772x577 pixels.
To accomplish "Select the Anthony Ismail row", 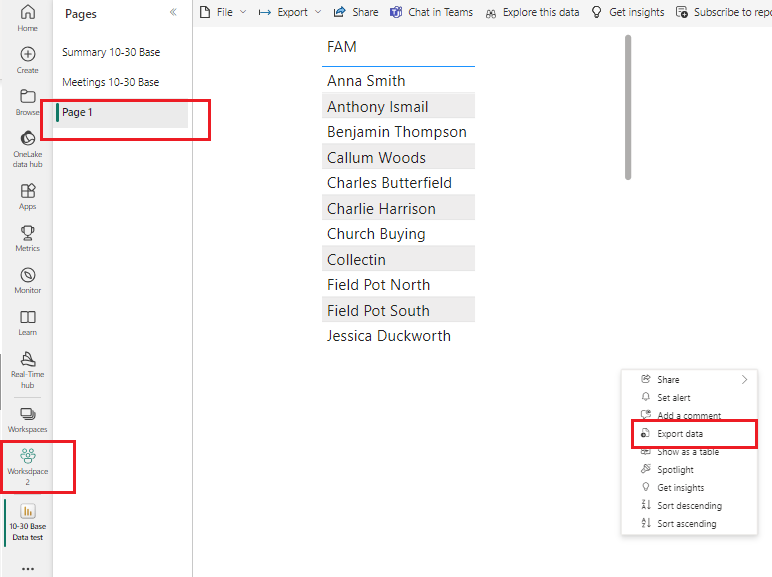I will [x=398, y=106].
